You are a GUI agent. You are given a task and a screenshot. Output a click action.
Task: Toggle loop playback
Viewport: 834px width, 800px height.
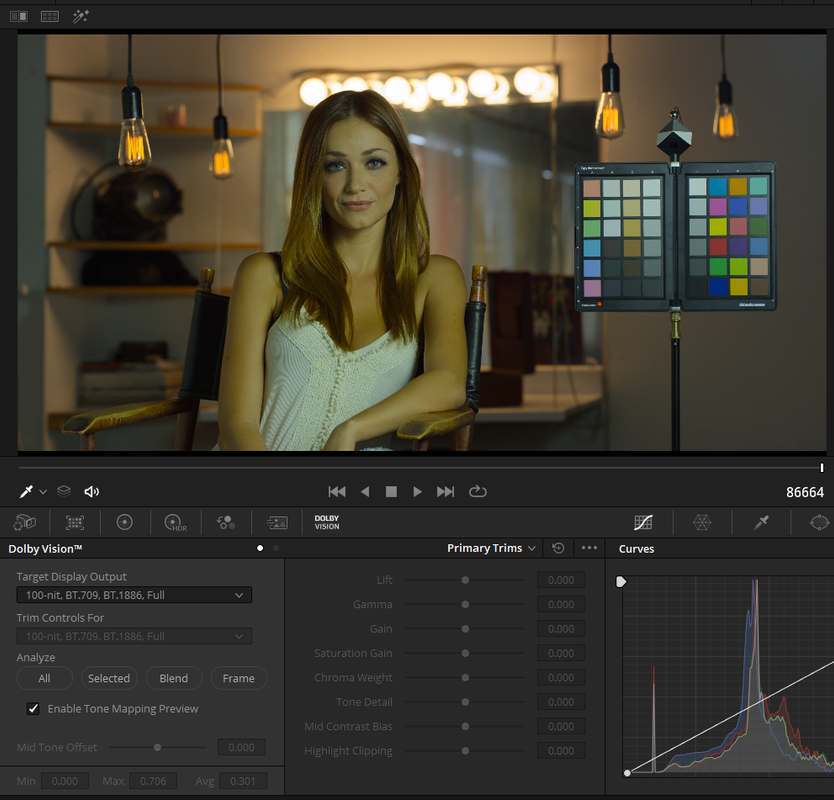click(478, 491)
